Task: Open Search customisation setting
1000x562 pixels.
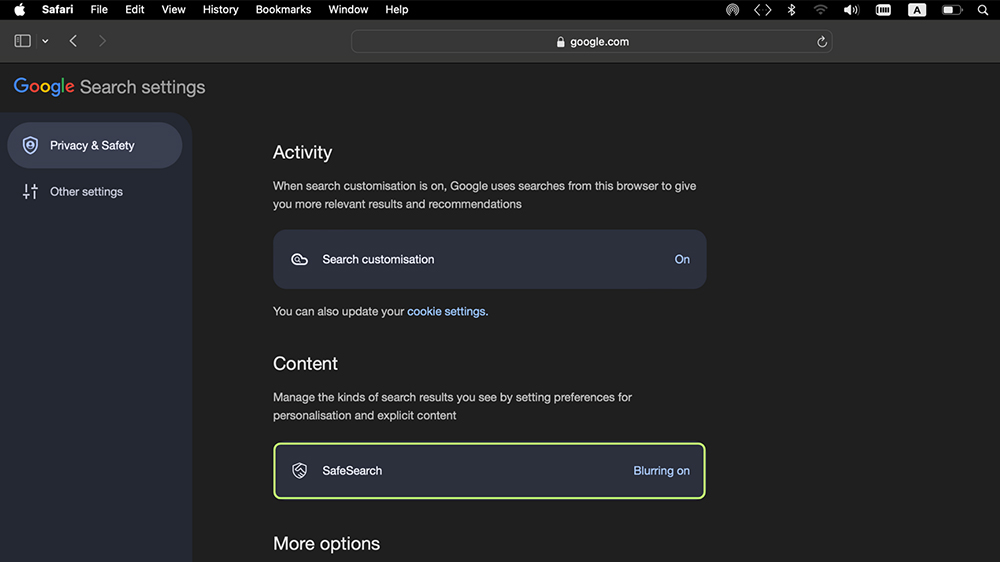Action: click(x=489, y=259)
